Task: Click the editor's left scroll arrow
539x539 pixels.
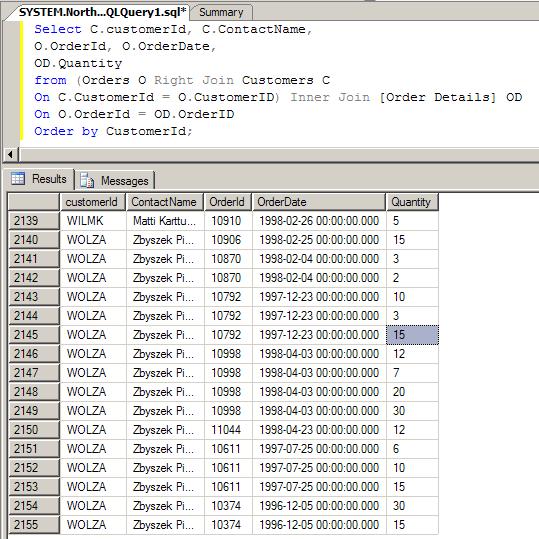Action: coord(10,154)
